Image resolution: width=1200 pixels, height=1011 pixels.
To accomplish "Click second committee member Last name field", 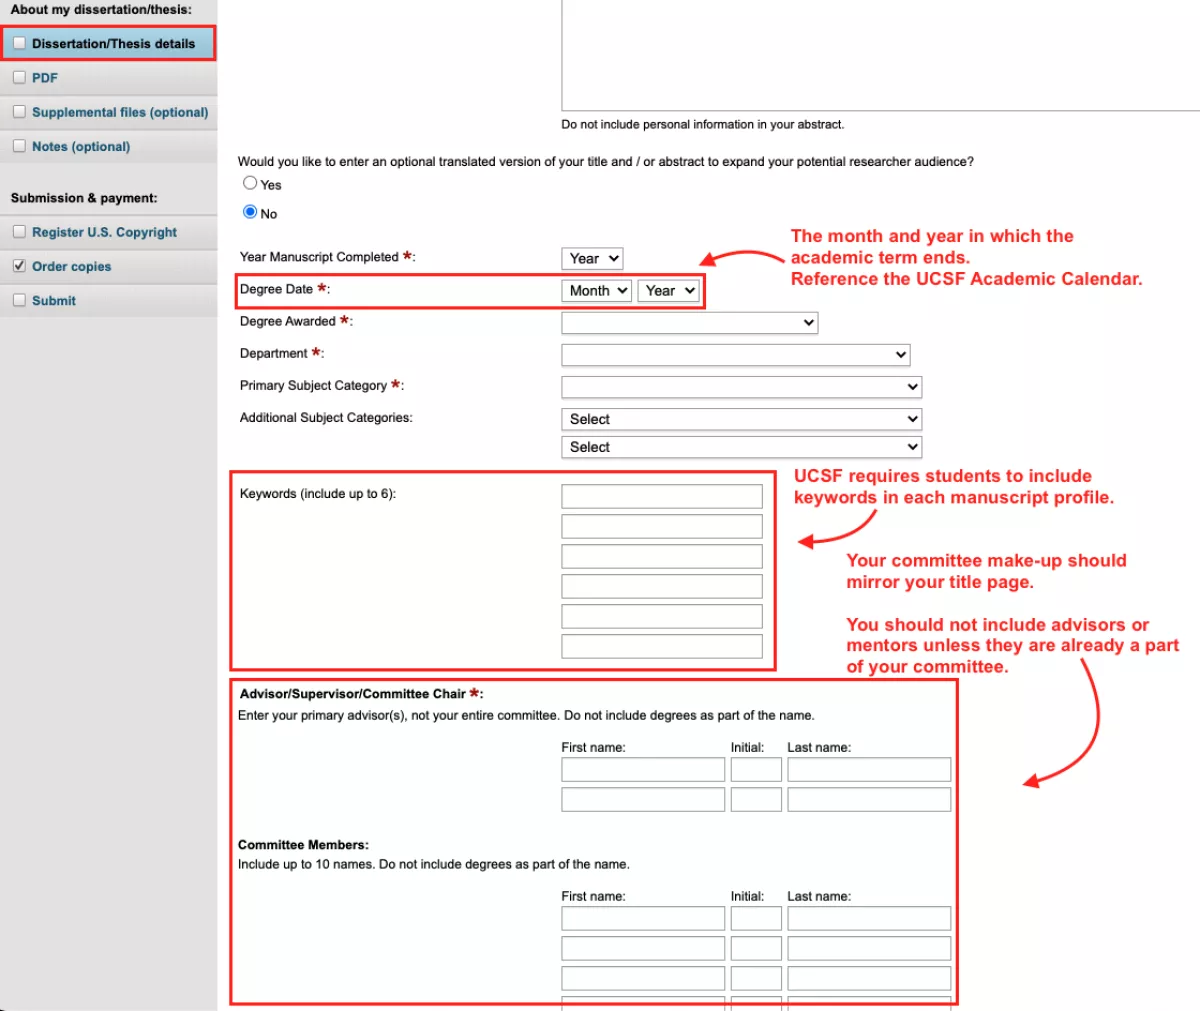I will pos(869,948).
